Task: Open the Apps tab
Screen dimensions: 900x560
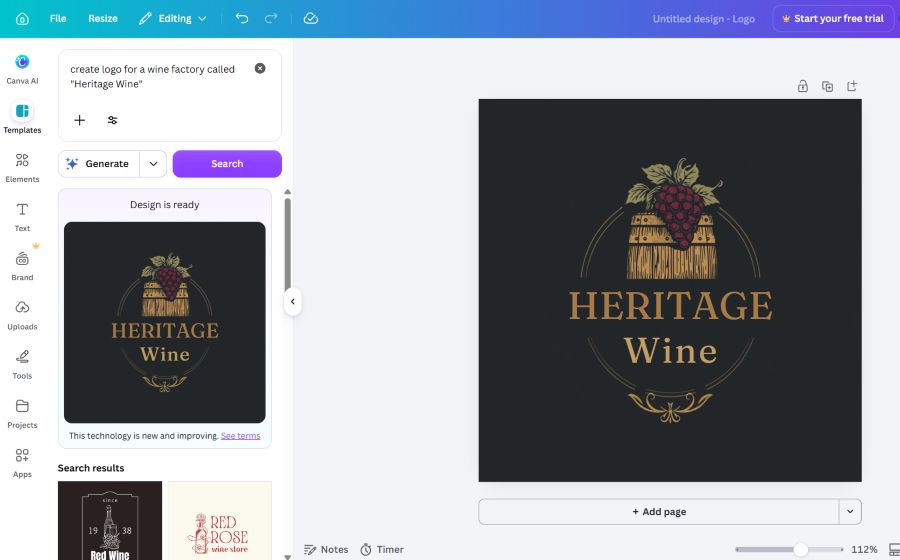Action: pyautogui.click(x=22, y=462)
